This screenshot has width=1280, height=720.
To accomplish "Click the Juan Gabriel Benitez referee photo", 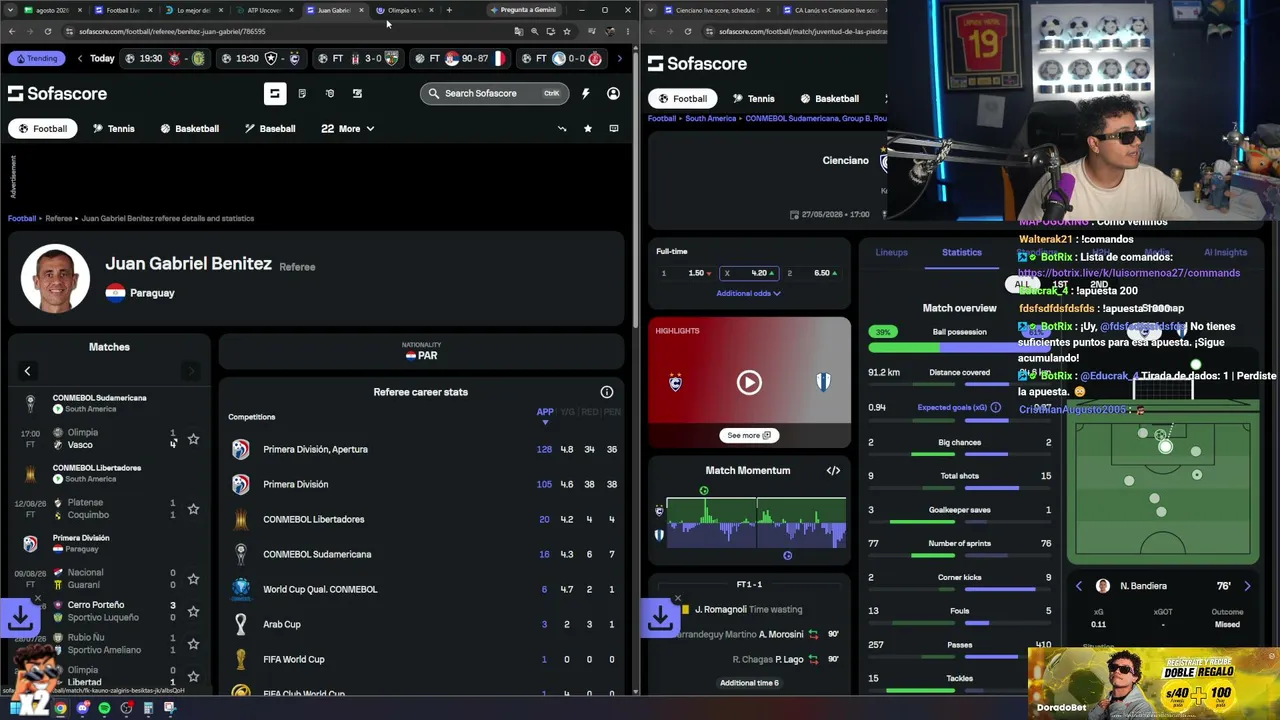I will (55, 278).
